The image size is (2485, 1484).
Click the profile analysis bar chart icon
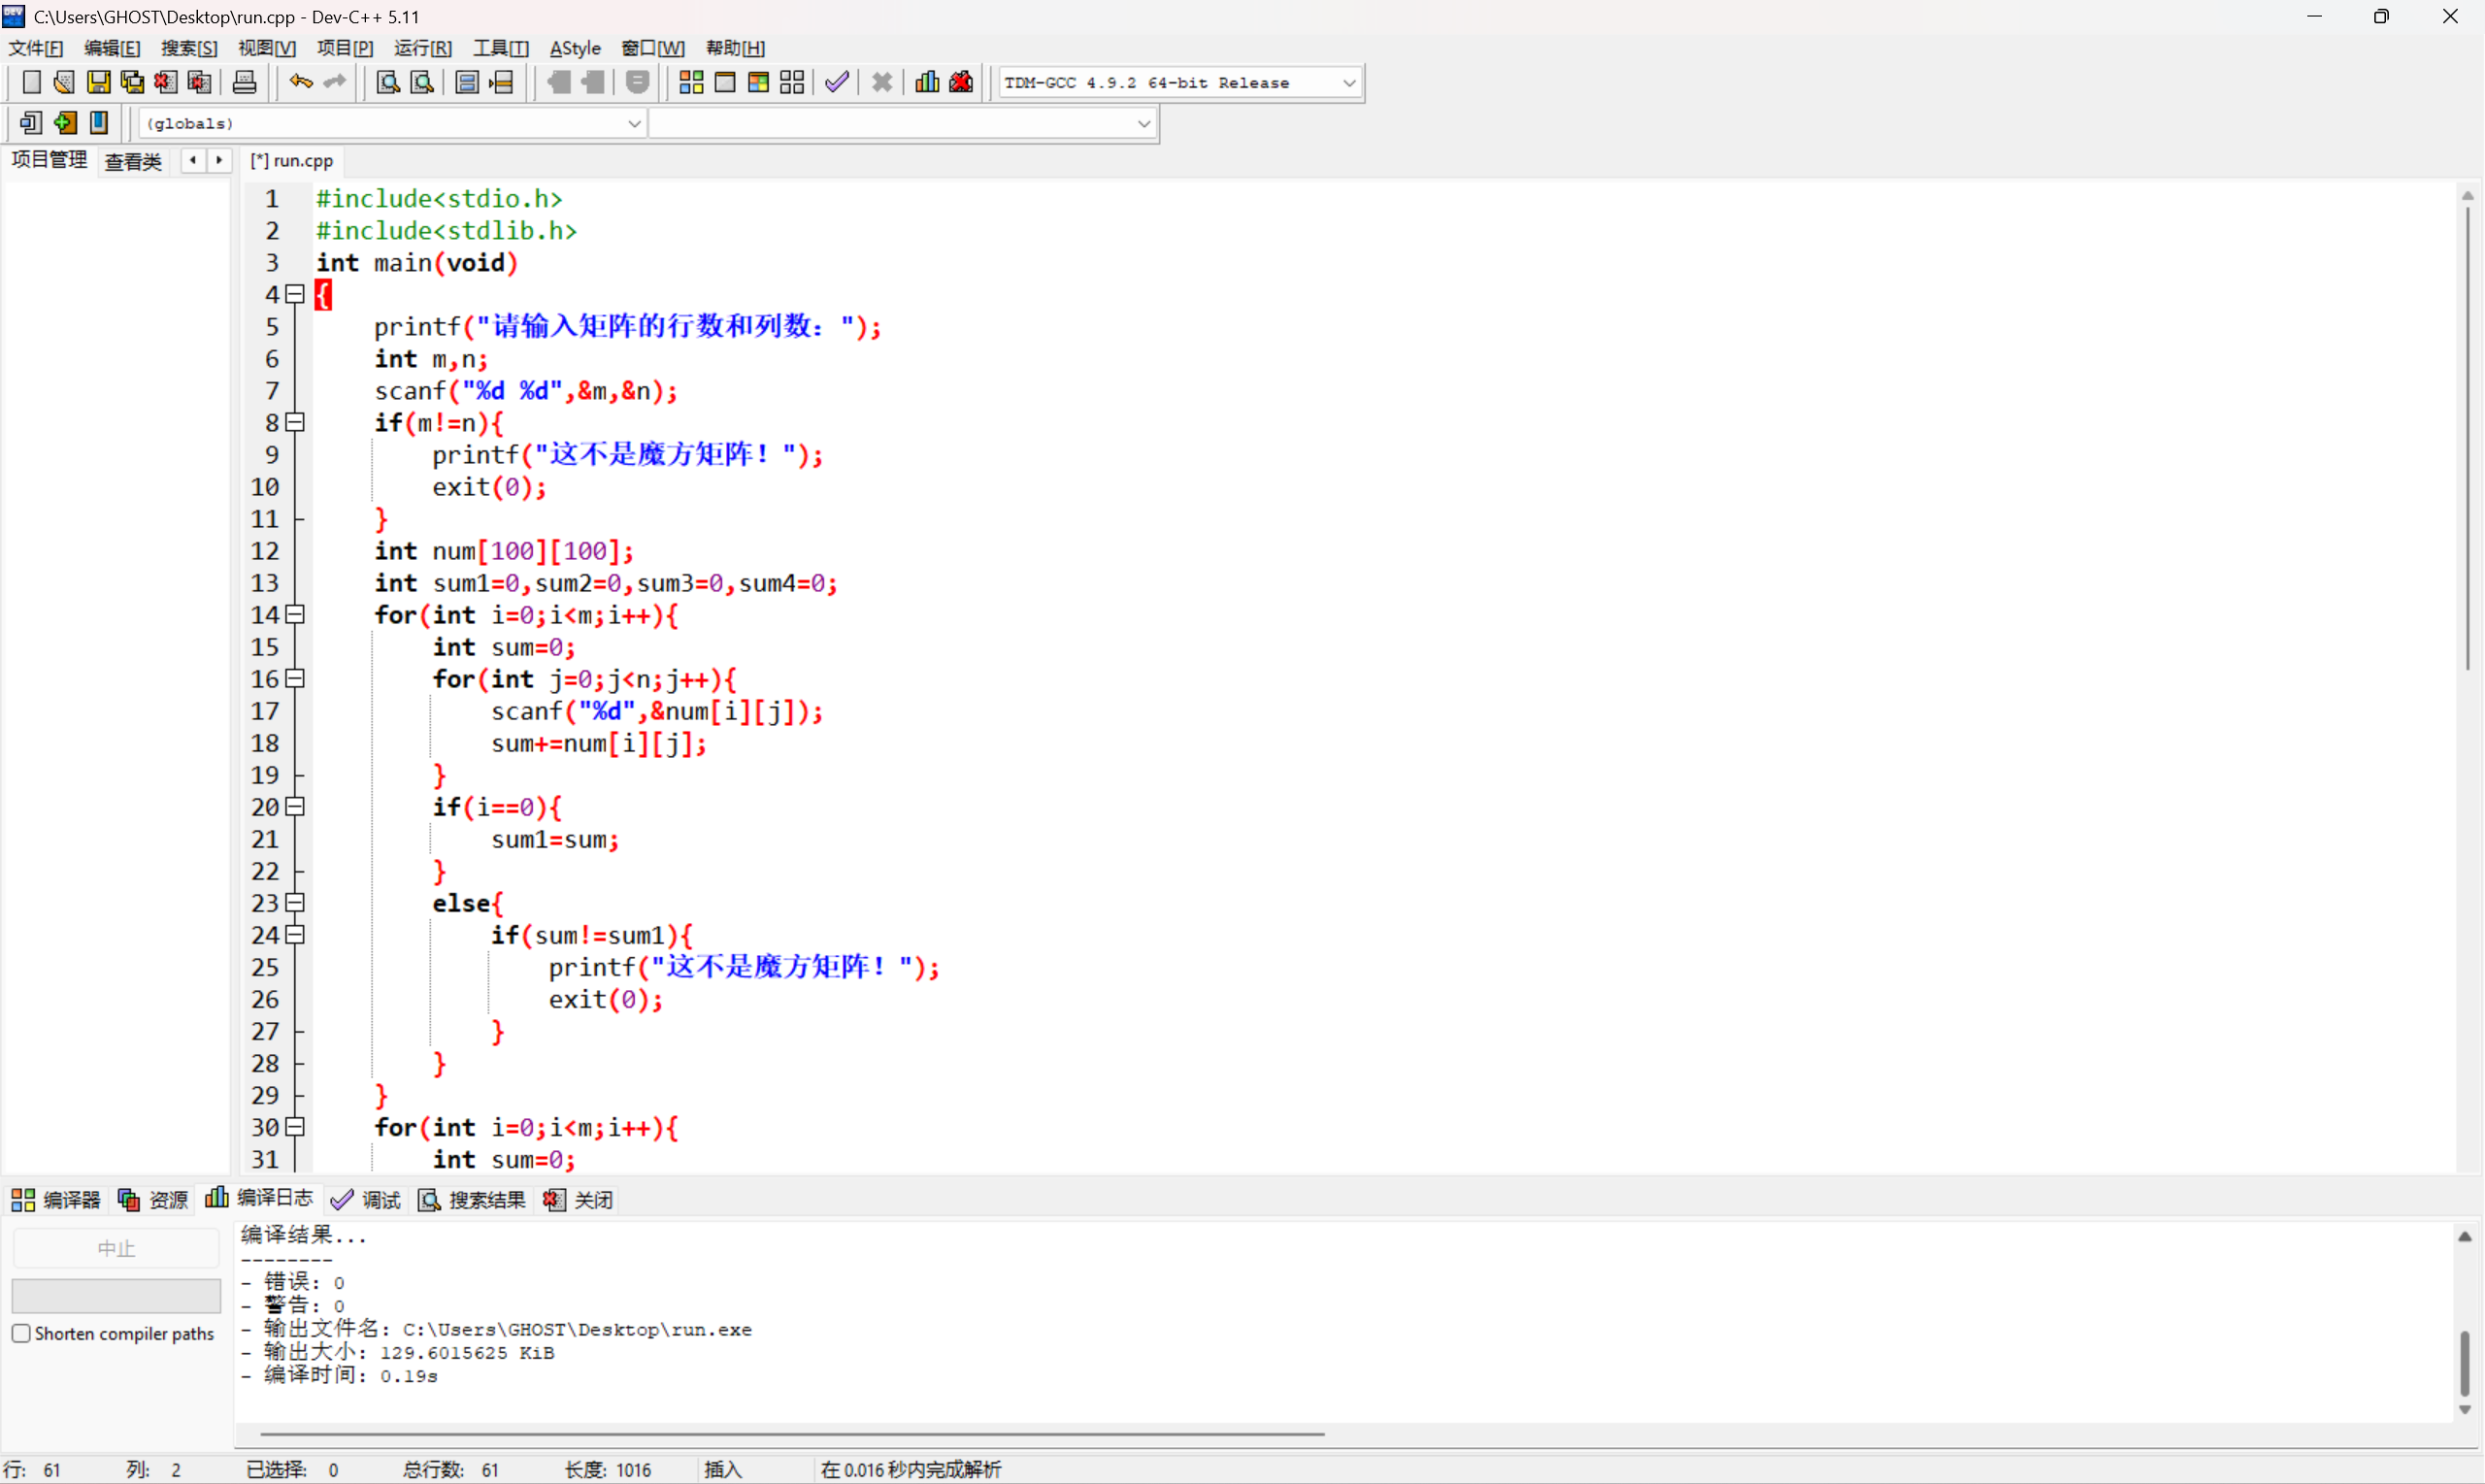(927, 83)
